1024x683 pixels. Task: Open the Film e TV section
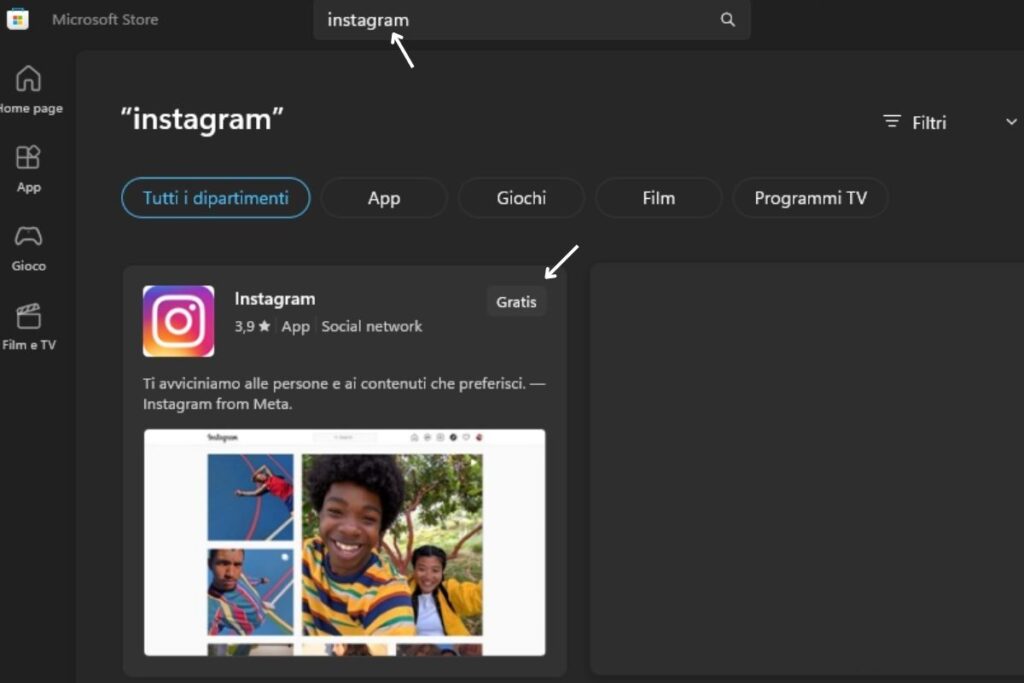tap(29, 327)
